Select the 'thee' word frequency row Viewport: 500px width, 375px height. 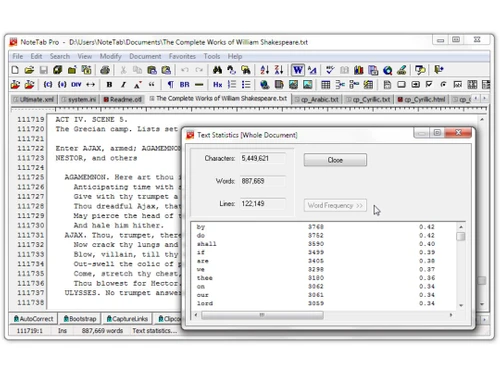click(x=323, y=278)
